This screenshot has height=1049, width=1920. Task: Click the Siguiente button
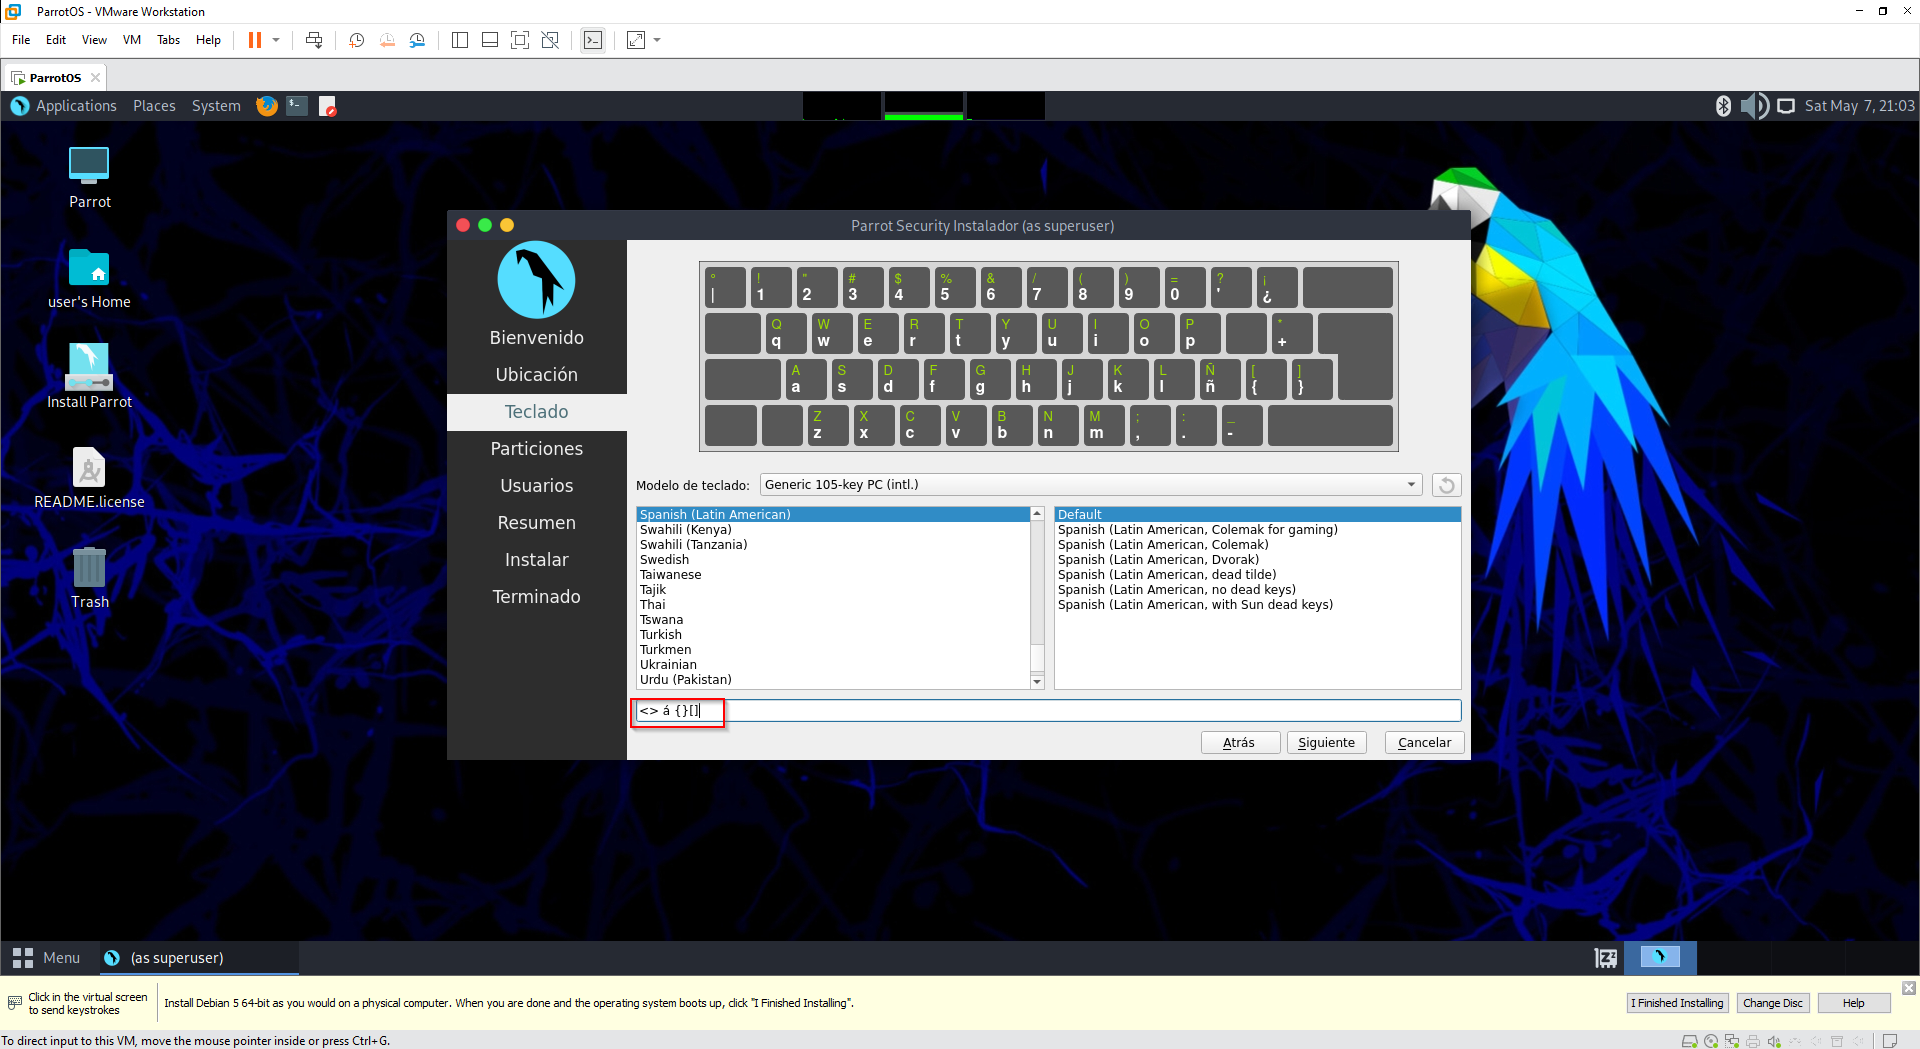1326,742
